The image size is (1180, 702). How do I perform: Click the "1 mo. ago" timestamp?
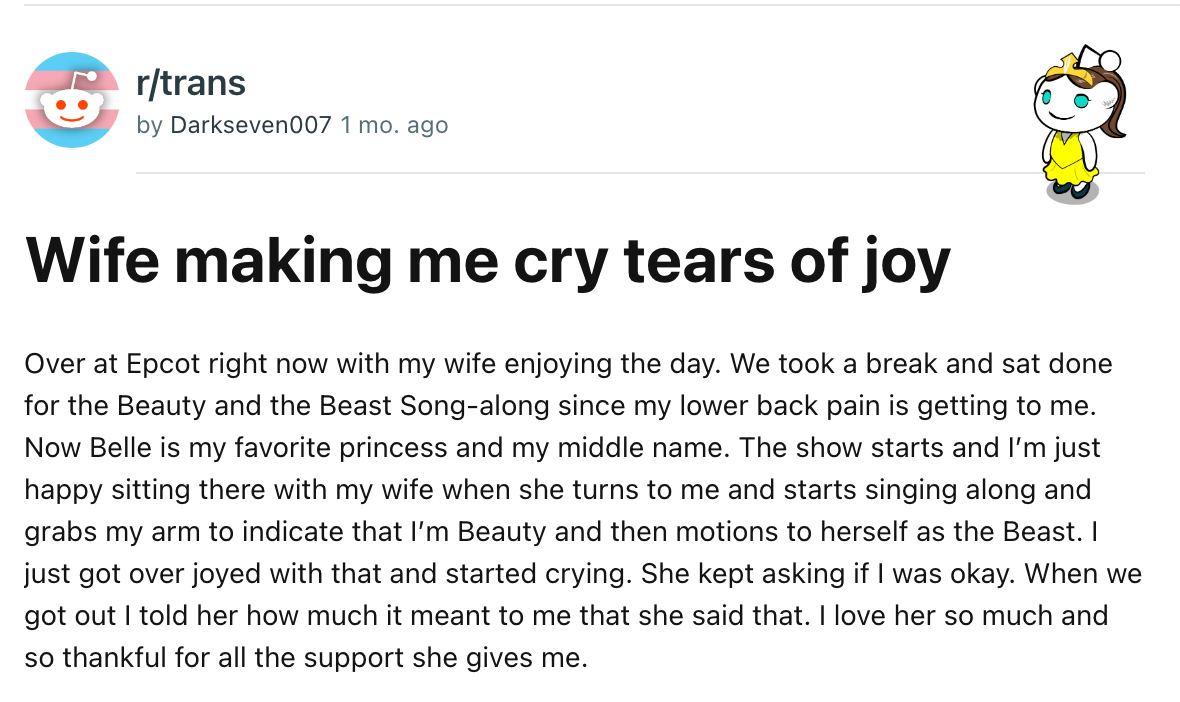click(x=394, y=125)
